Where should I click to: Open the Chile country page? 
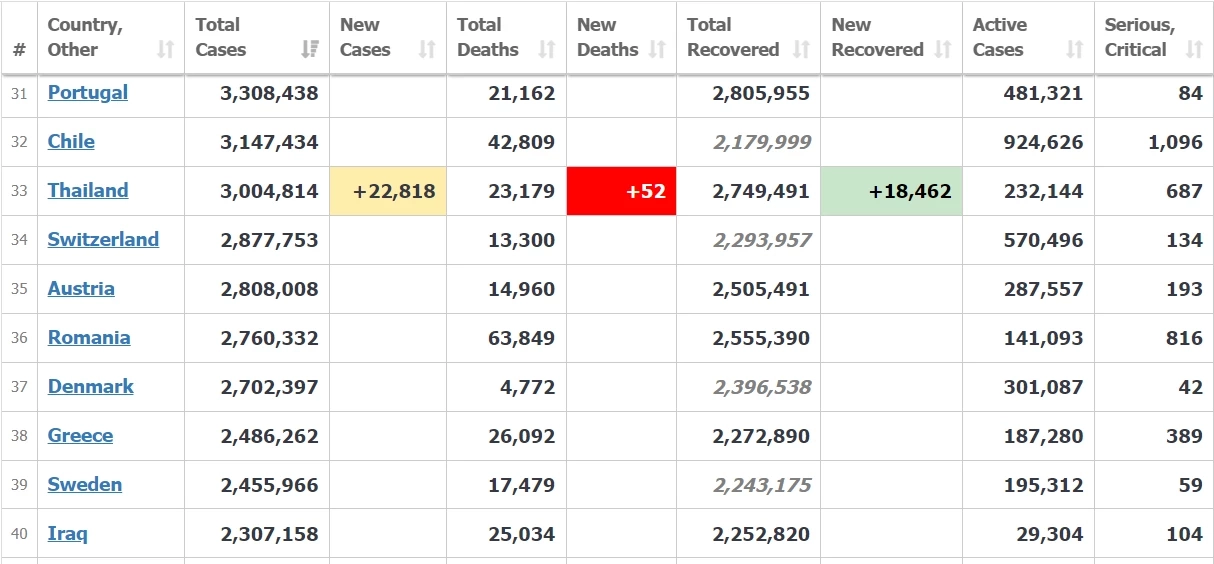point(71,142)
